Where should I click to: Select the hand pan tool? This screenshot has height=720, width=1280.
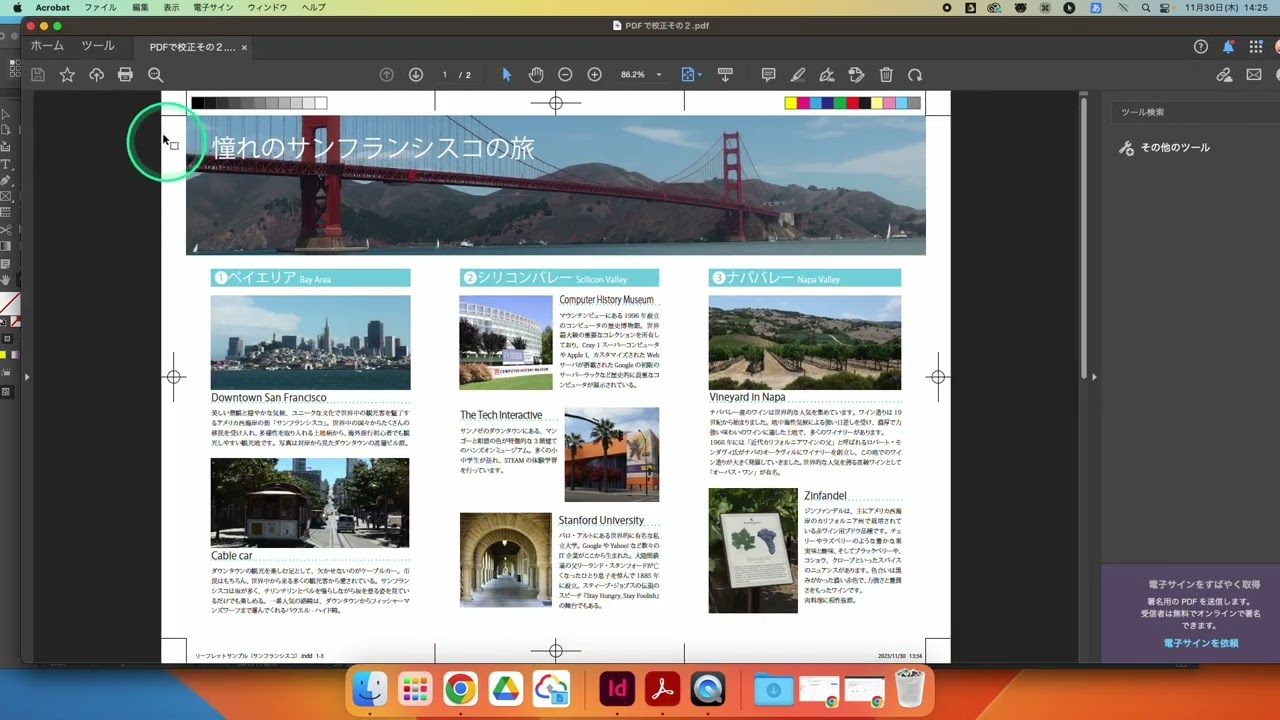tap(536, 75)
